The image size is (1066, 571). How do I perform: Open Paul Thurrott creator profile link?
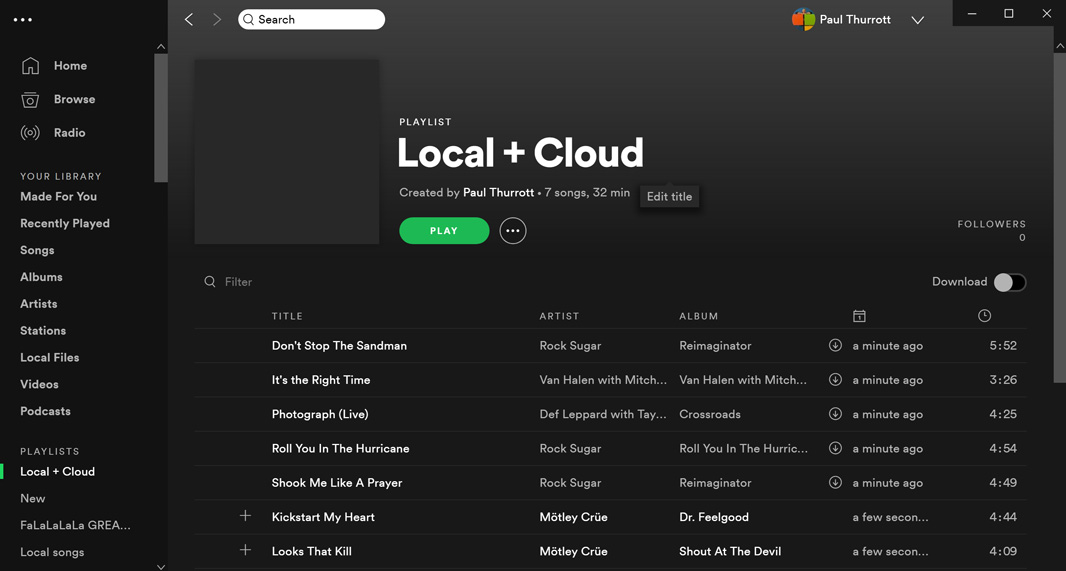(498, 192)
